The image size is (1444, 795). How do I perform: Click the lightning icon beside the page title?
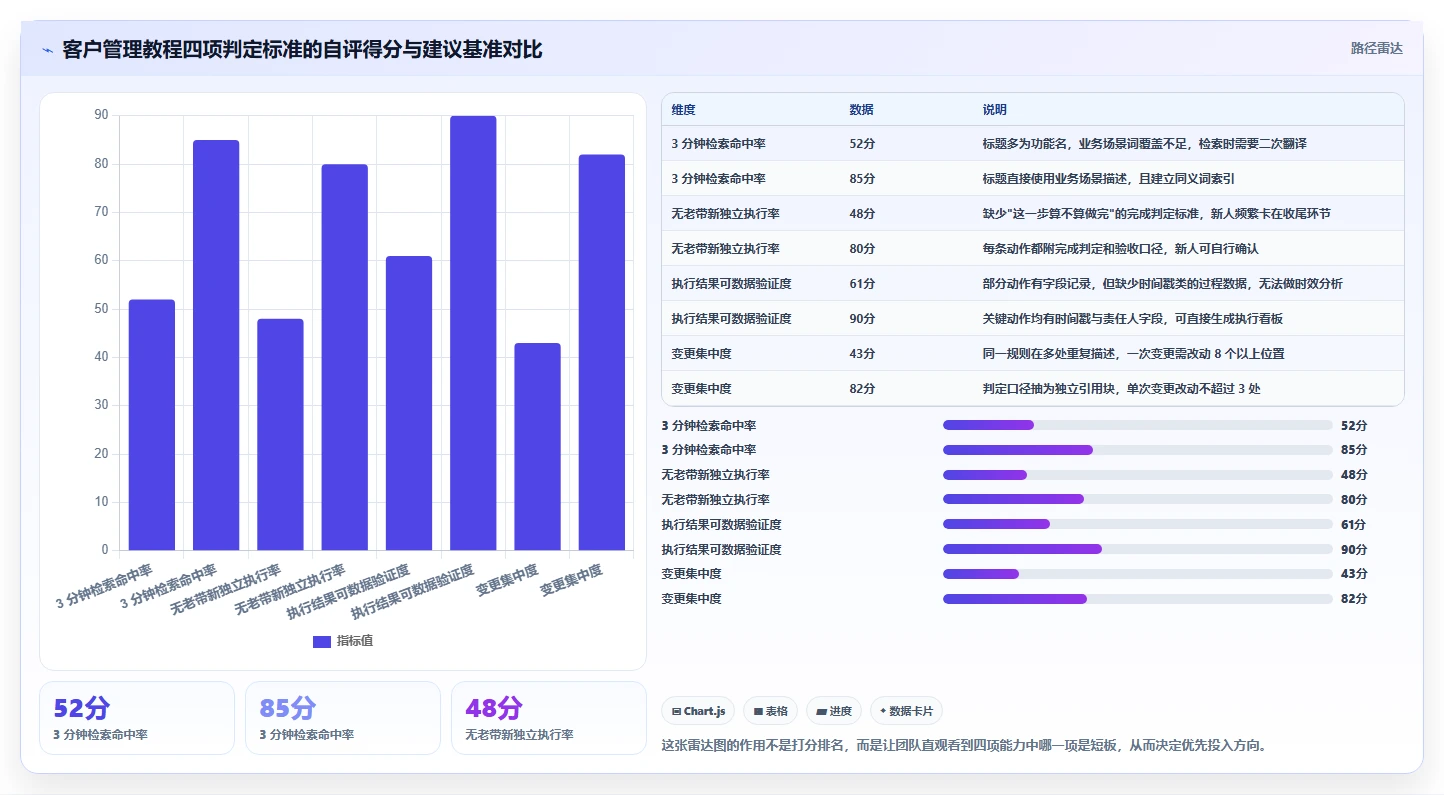click(x=48, y=50)
